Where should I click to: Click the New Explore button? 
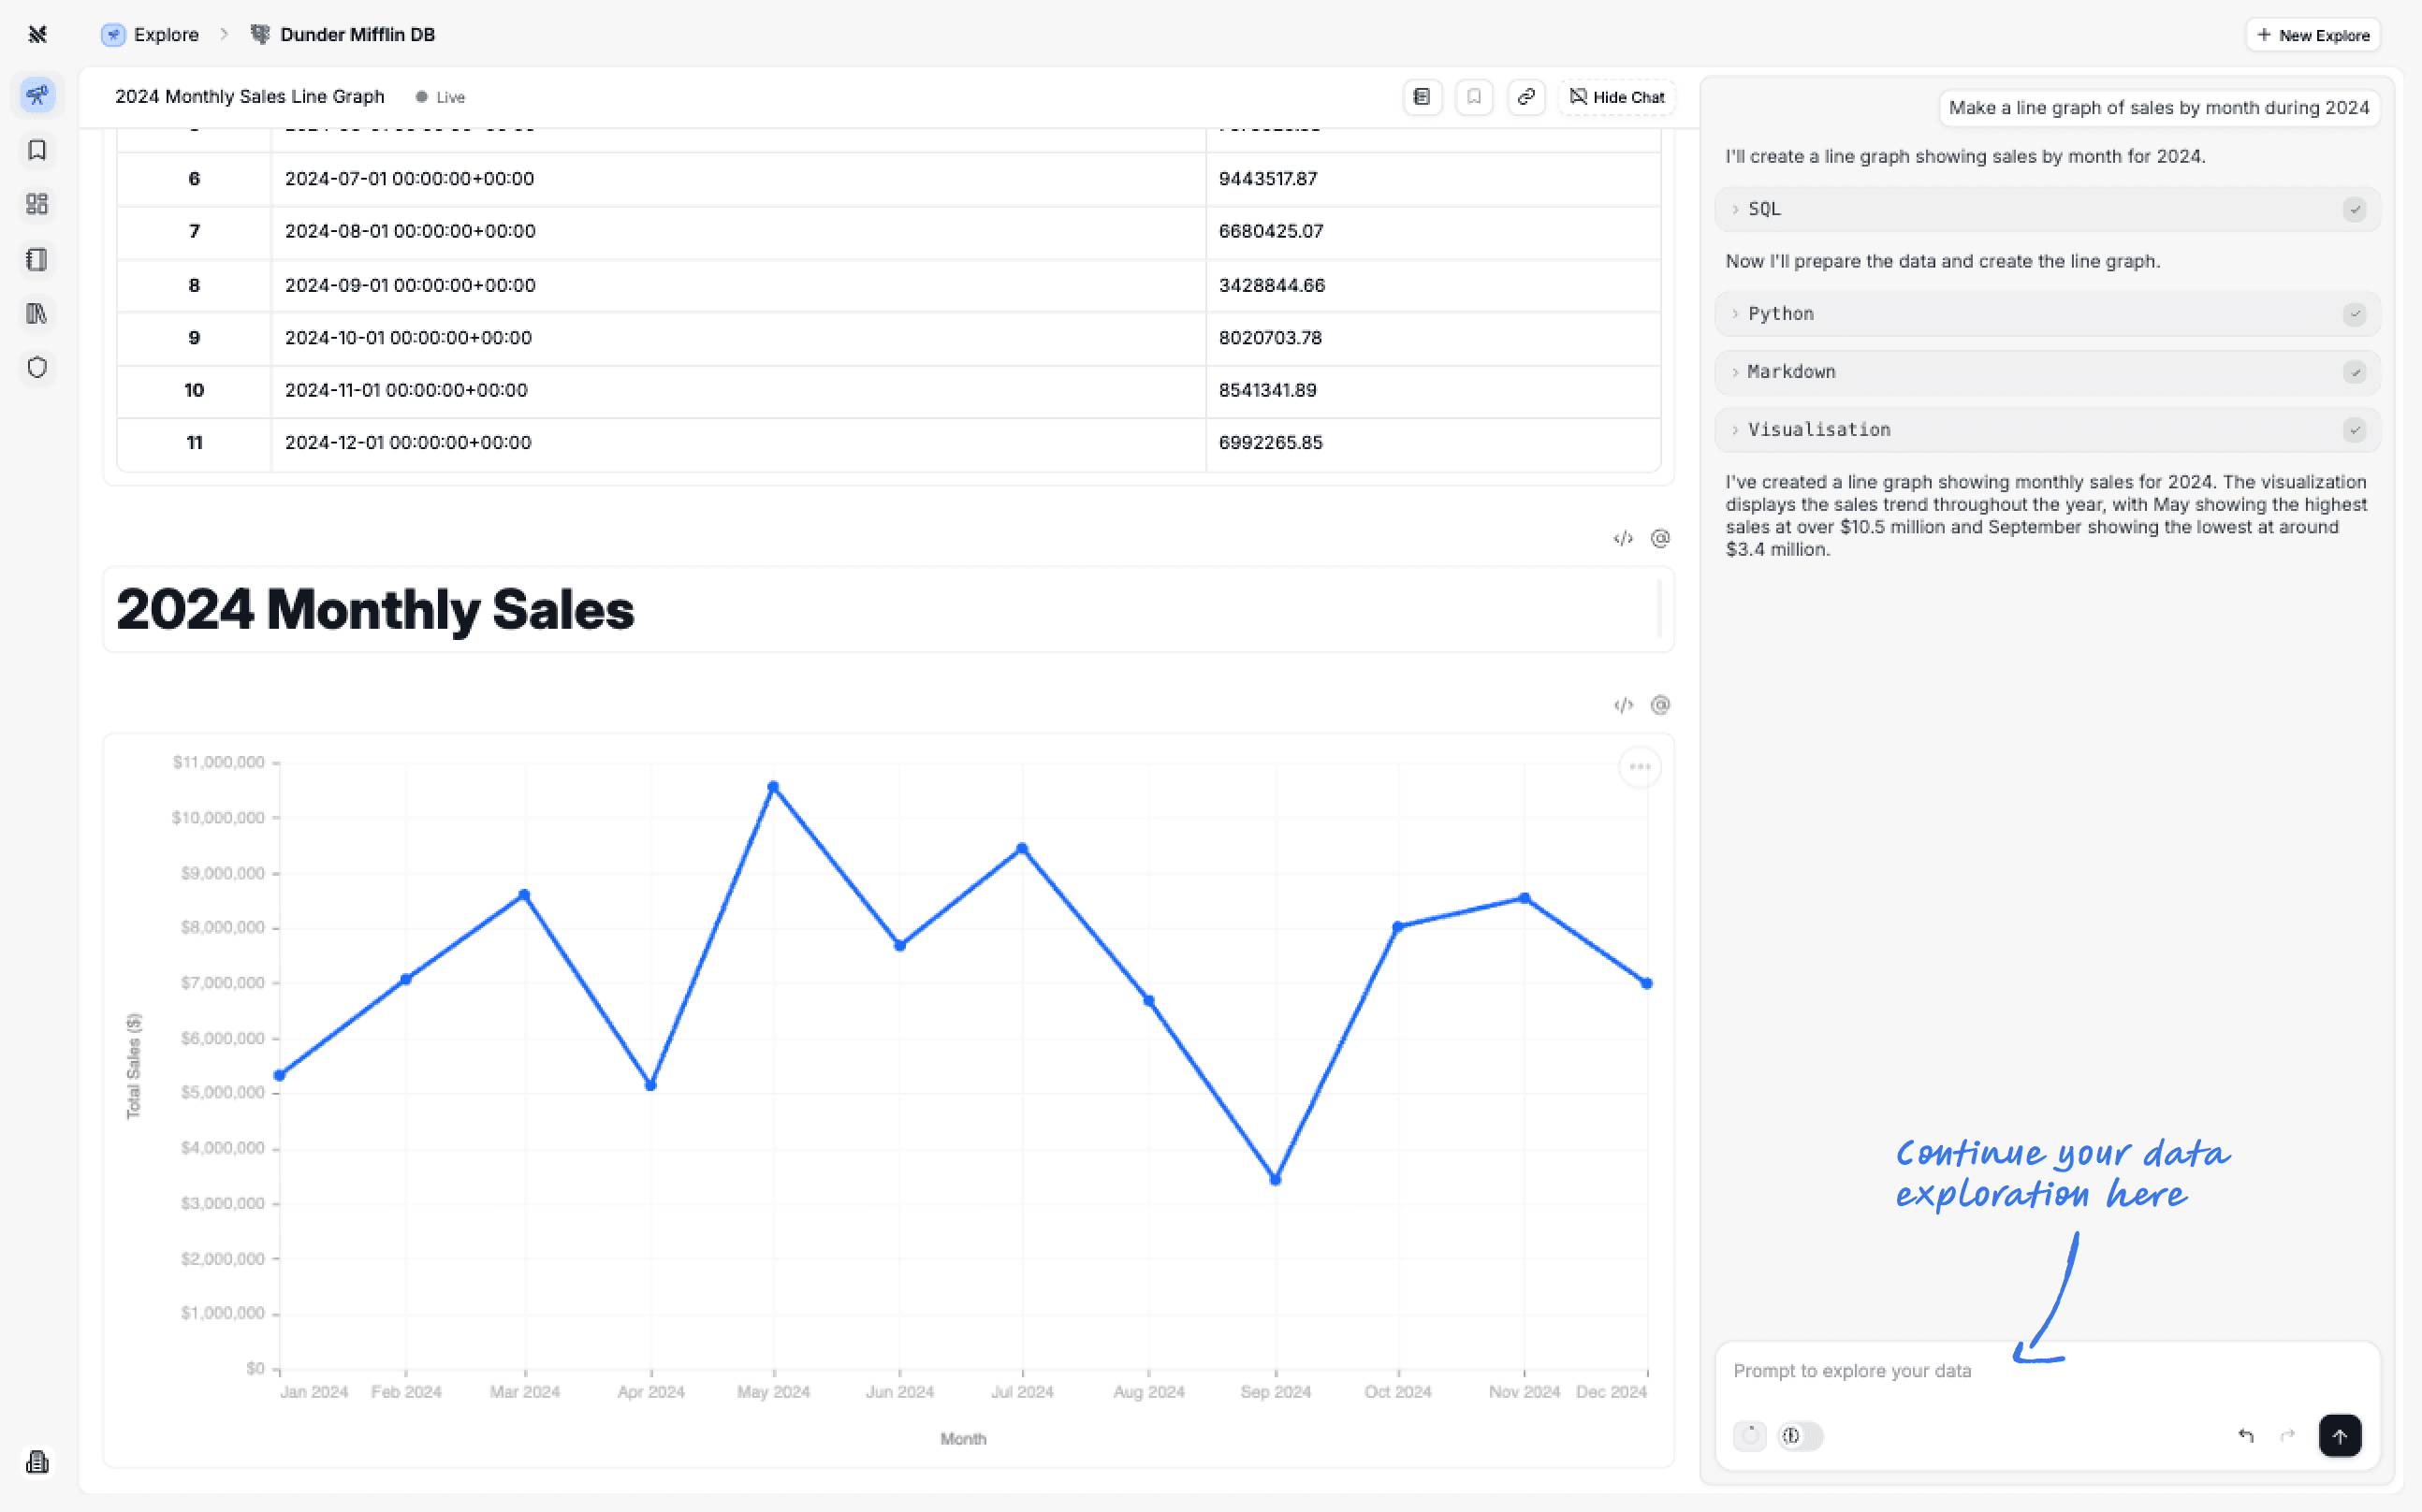(2313, 34)
